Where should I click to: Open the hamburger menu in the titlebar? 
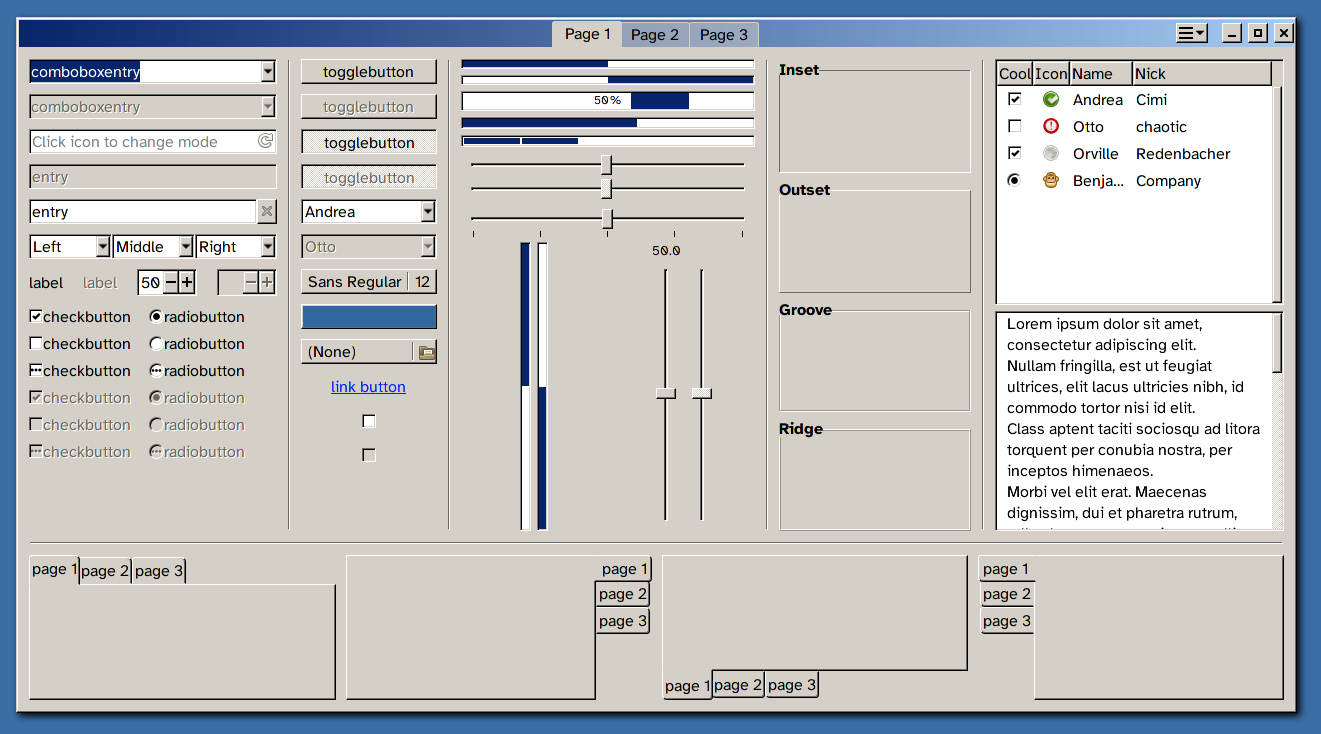click(1191, 33)
